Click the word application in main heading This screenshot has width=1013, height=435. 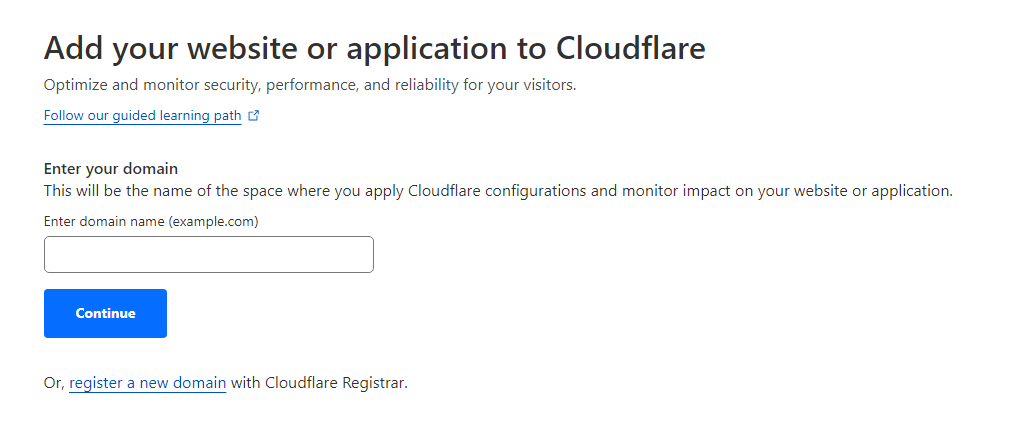coord(432,49)
